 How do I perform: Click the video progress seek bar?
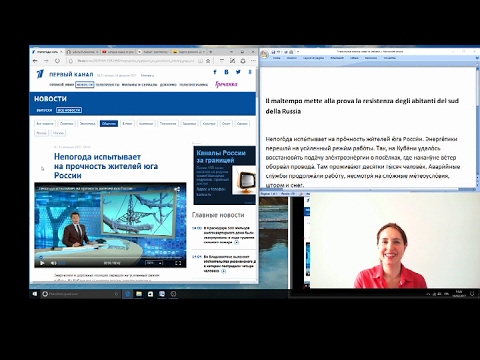(x=110, y=257)
